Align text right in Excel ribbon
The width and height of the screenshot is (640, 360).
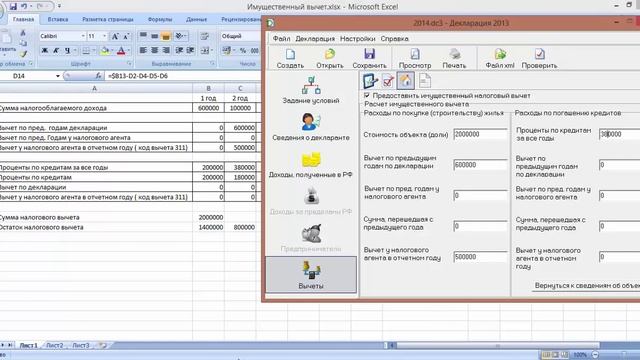click(x=166, y=50)
